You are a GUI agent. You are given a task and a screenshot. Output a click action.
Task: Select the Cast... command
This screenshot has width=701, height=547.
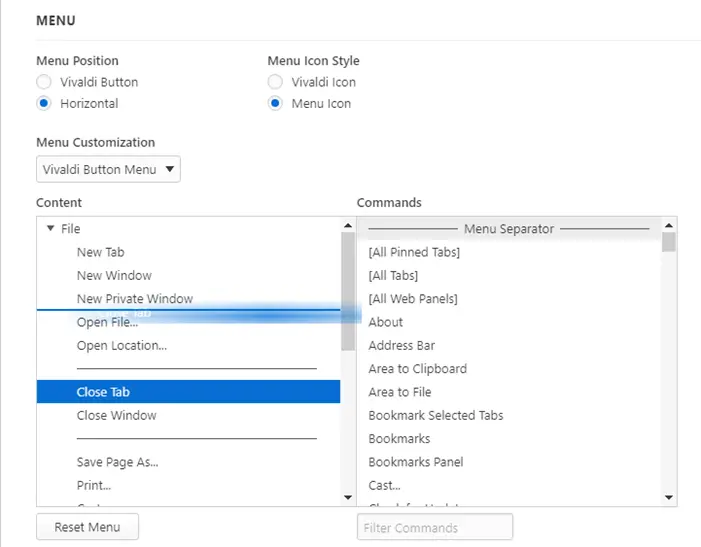coord(509,485)
